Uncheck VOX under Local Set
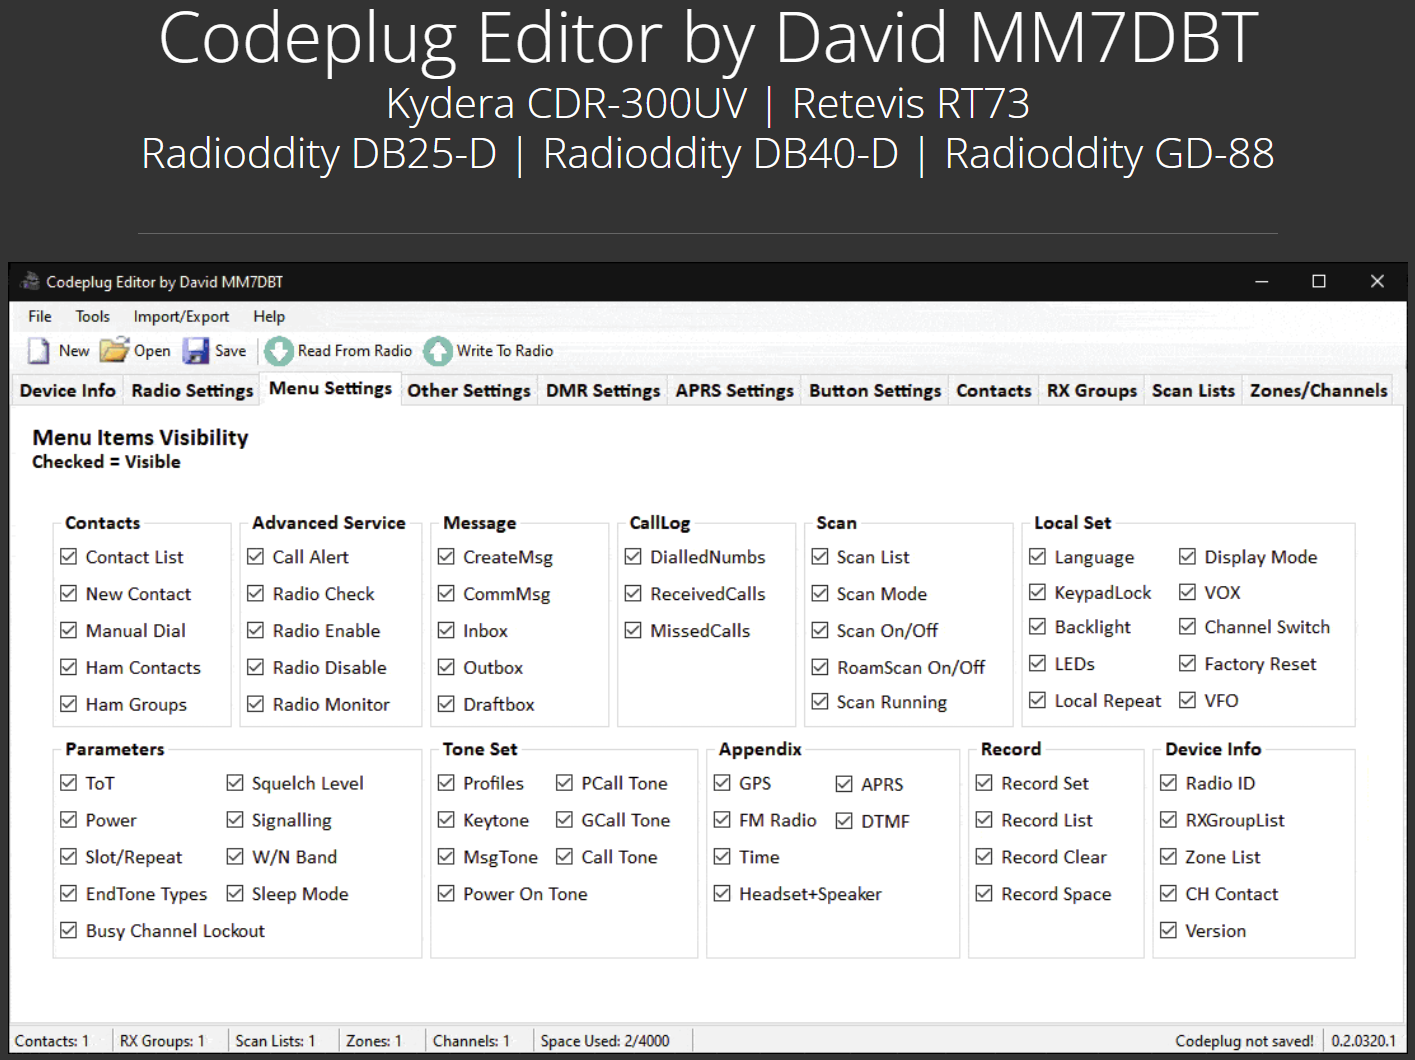 tap(1188, 592)
